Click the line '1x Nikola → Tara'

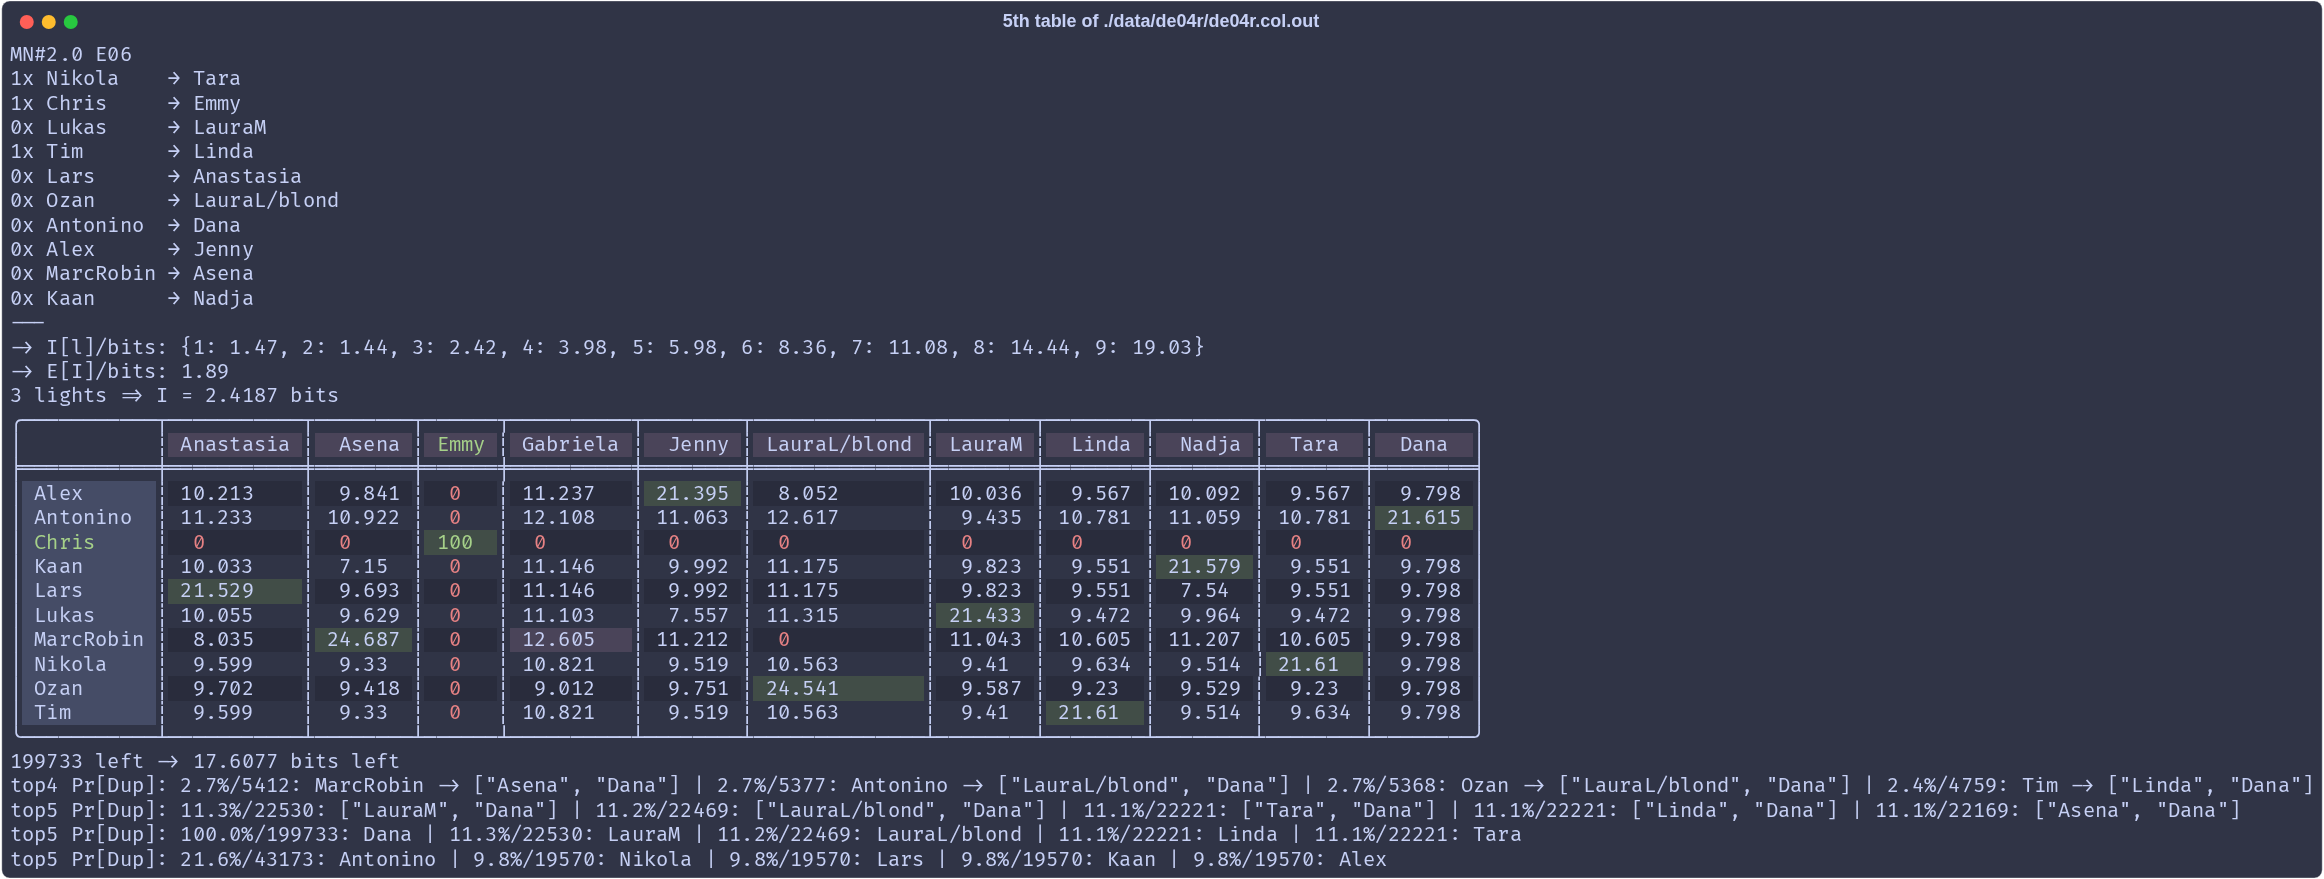125,78
